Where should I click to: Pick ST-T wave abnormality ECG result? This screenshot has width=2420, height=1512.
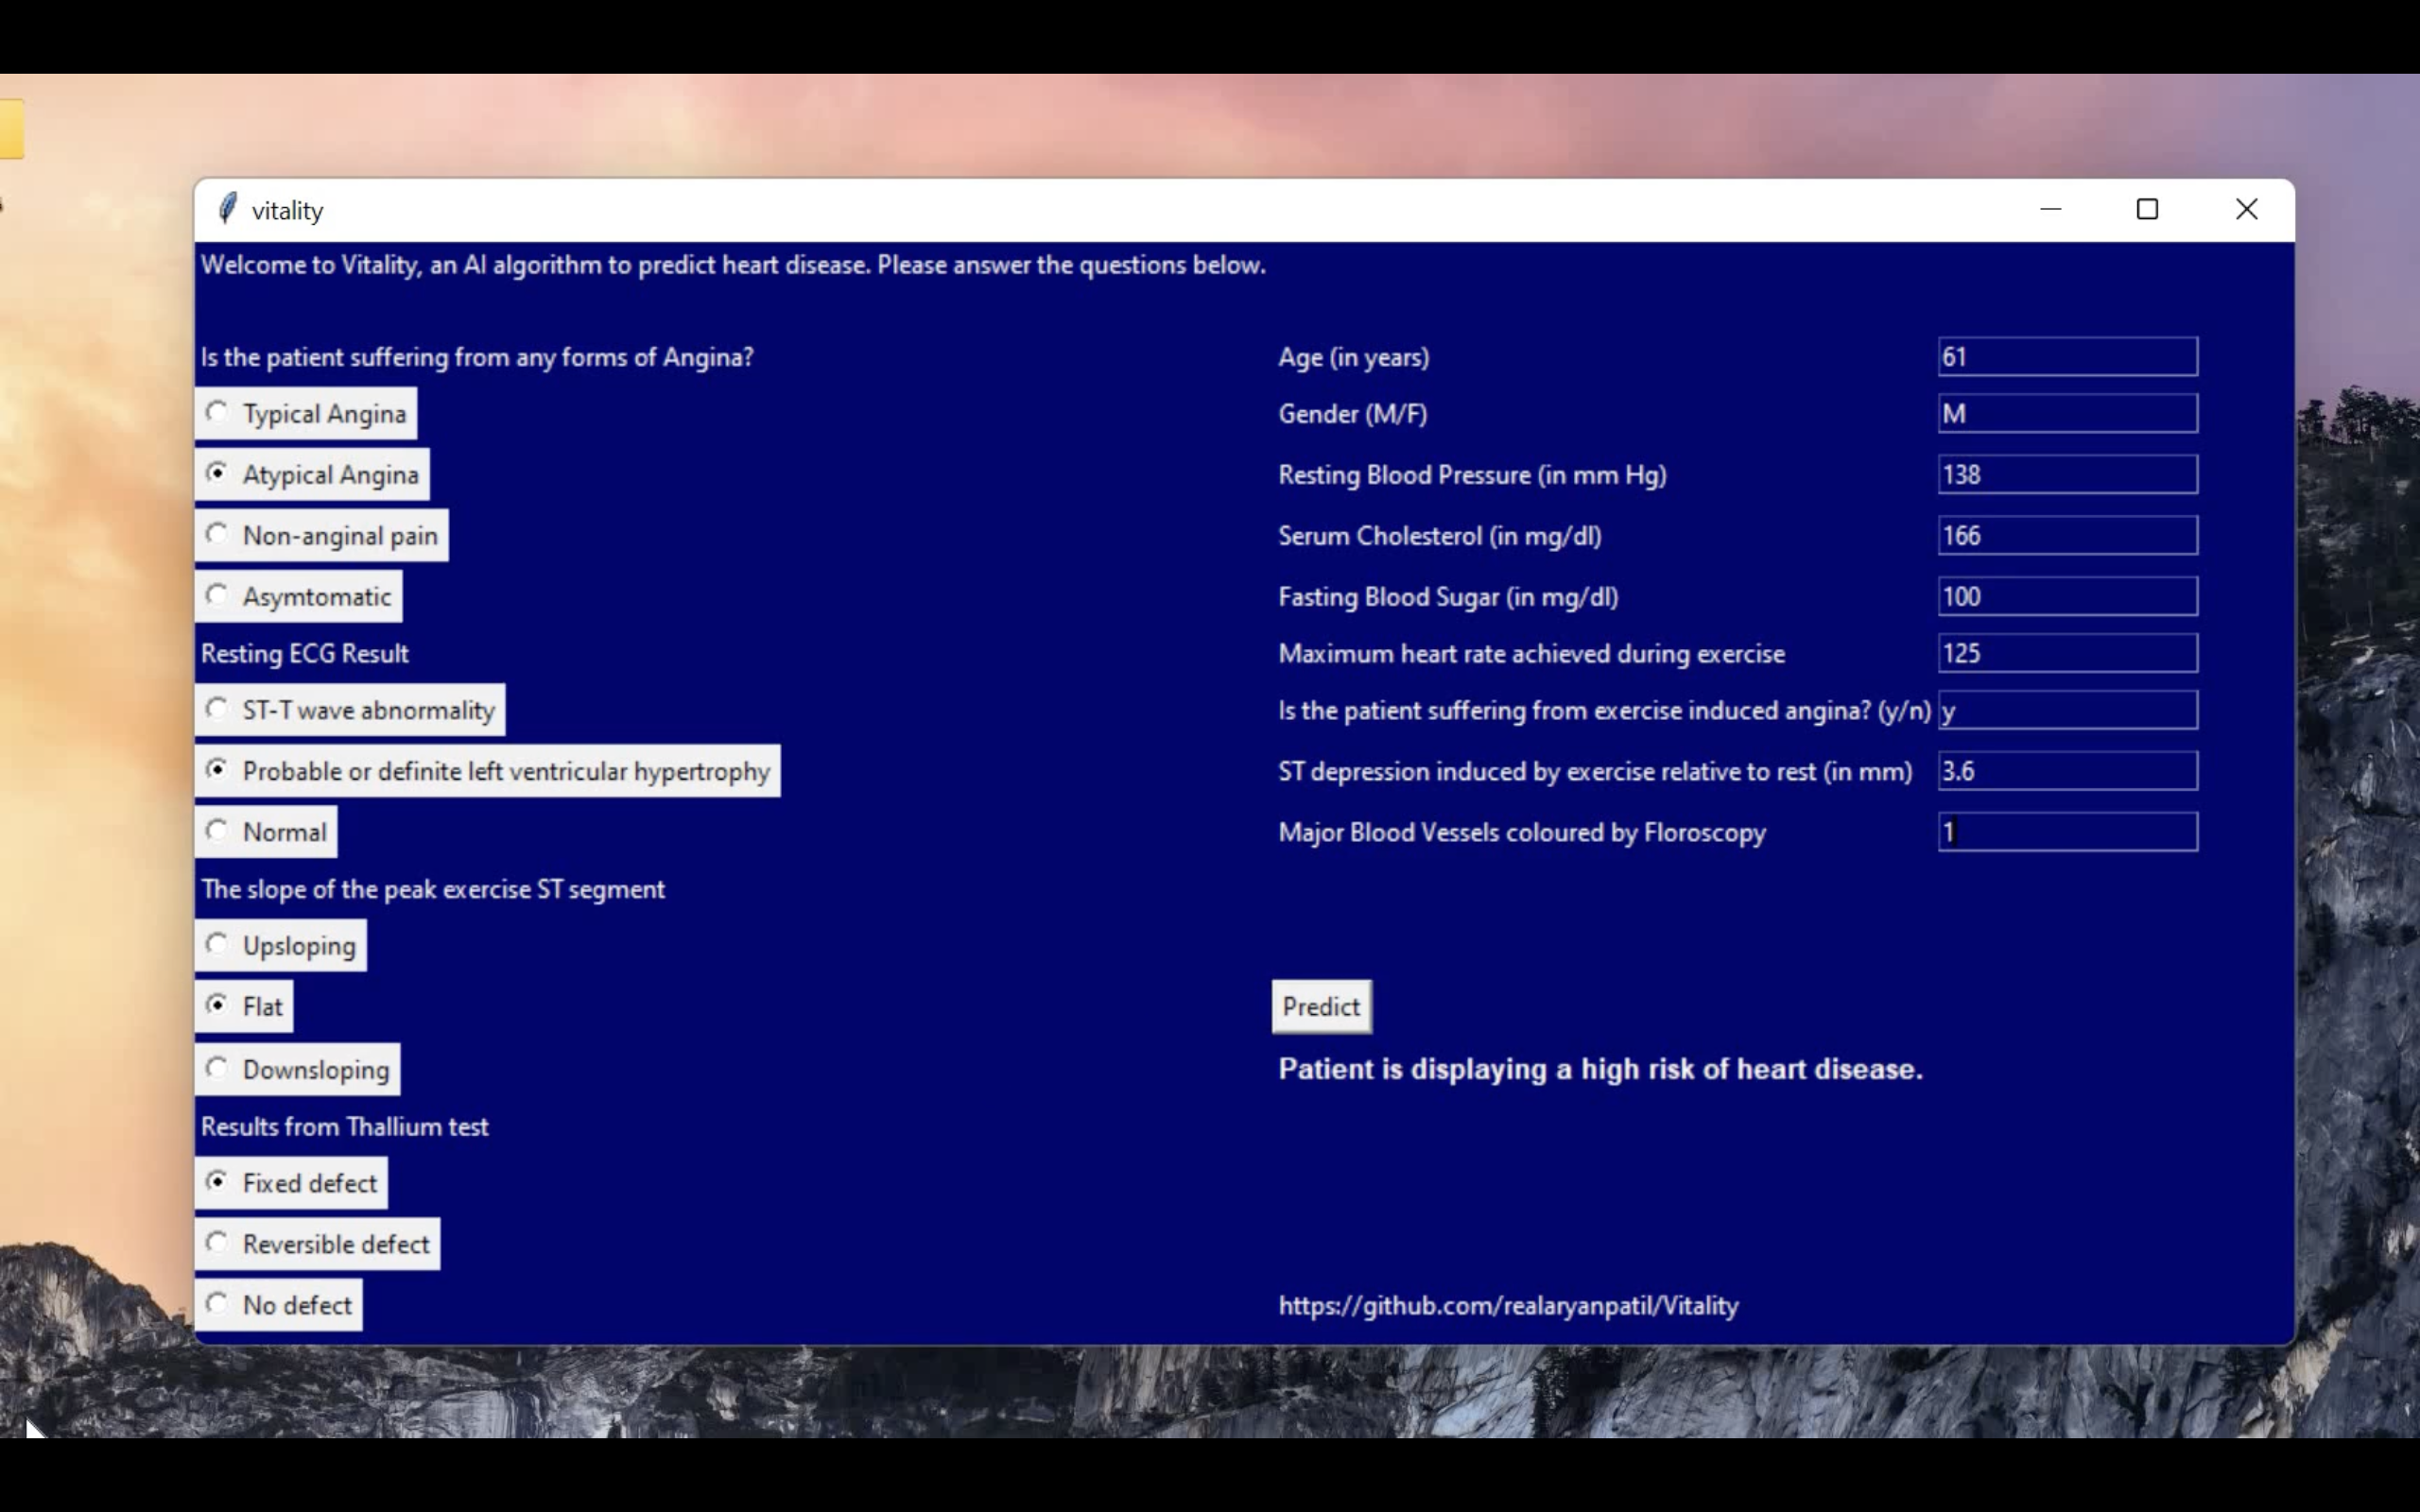pyautogui.click(x=217, y=709)
